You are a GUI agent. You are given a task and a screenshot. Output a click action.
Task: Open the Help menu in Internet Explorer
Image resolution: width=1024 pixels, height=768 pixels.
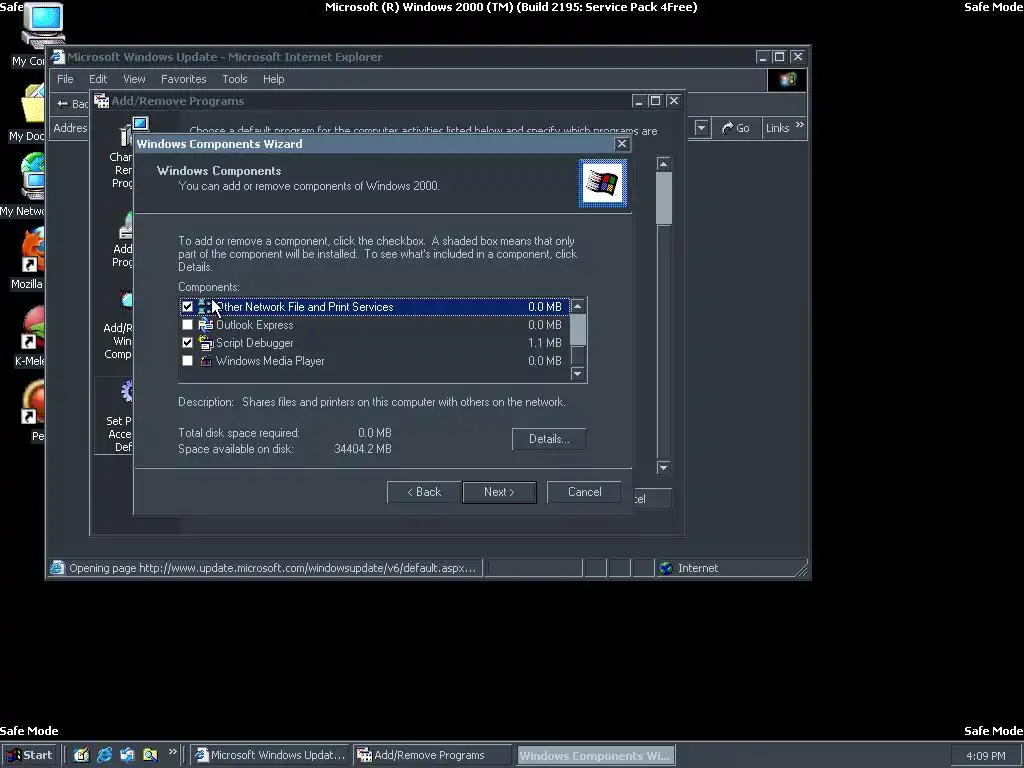click(x=274, y=79)
